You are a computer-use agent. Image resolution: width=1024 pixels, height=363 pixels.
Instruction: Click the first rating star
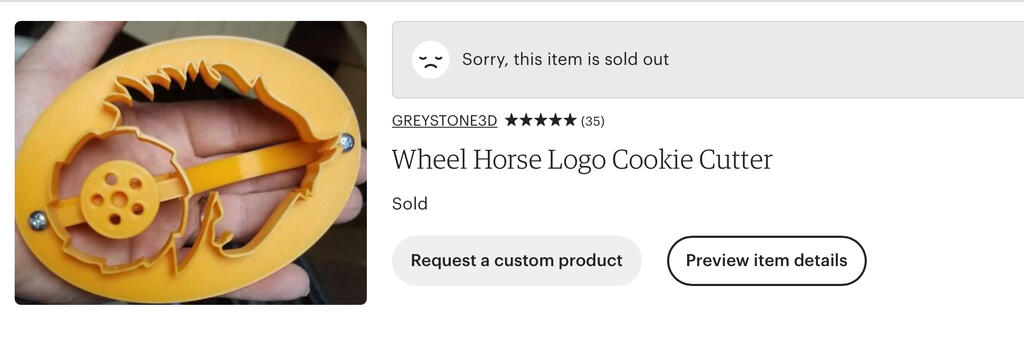click(511, 120)
